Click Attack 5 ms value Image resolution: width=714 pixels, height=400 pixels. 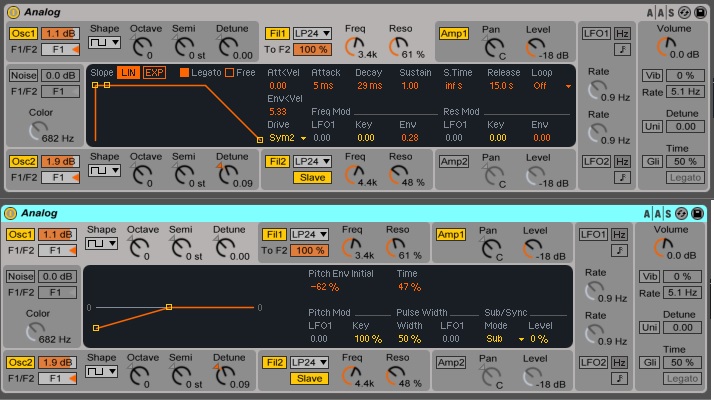(x=323, y=86)
